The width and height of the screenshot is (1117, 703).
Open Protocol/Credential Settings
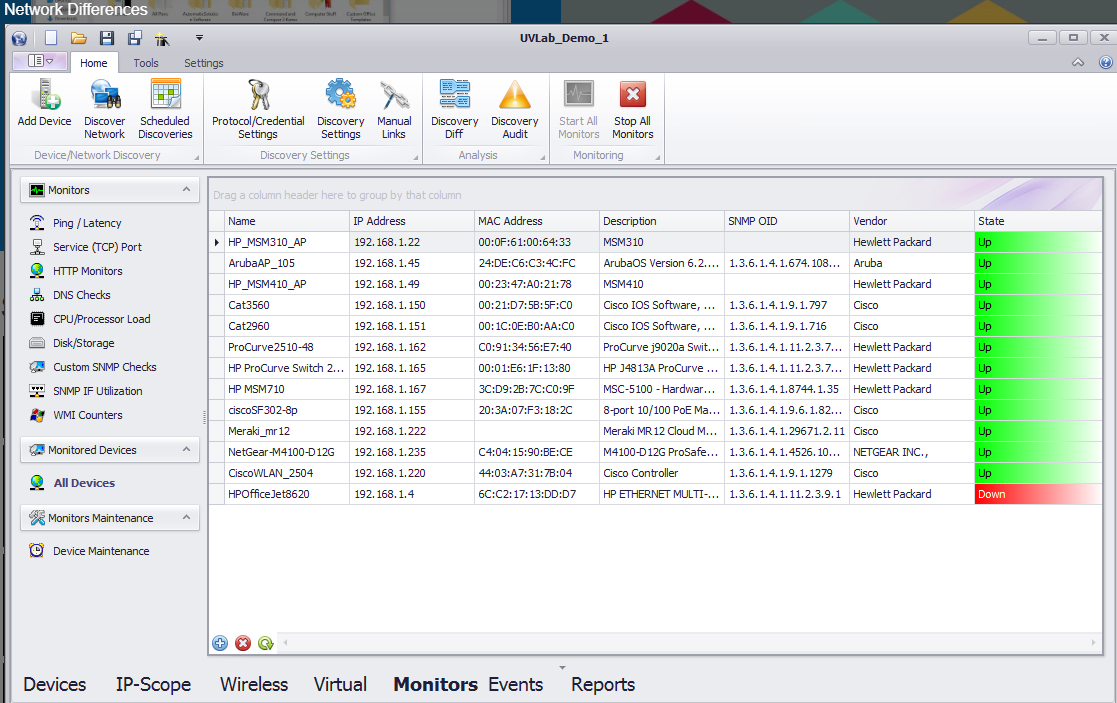pyautogui.click(x=258, y=108)
